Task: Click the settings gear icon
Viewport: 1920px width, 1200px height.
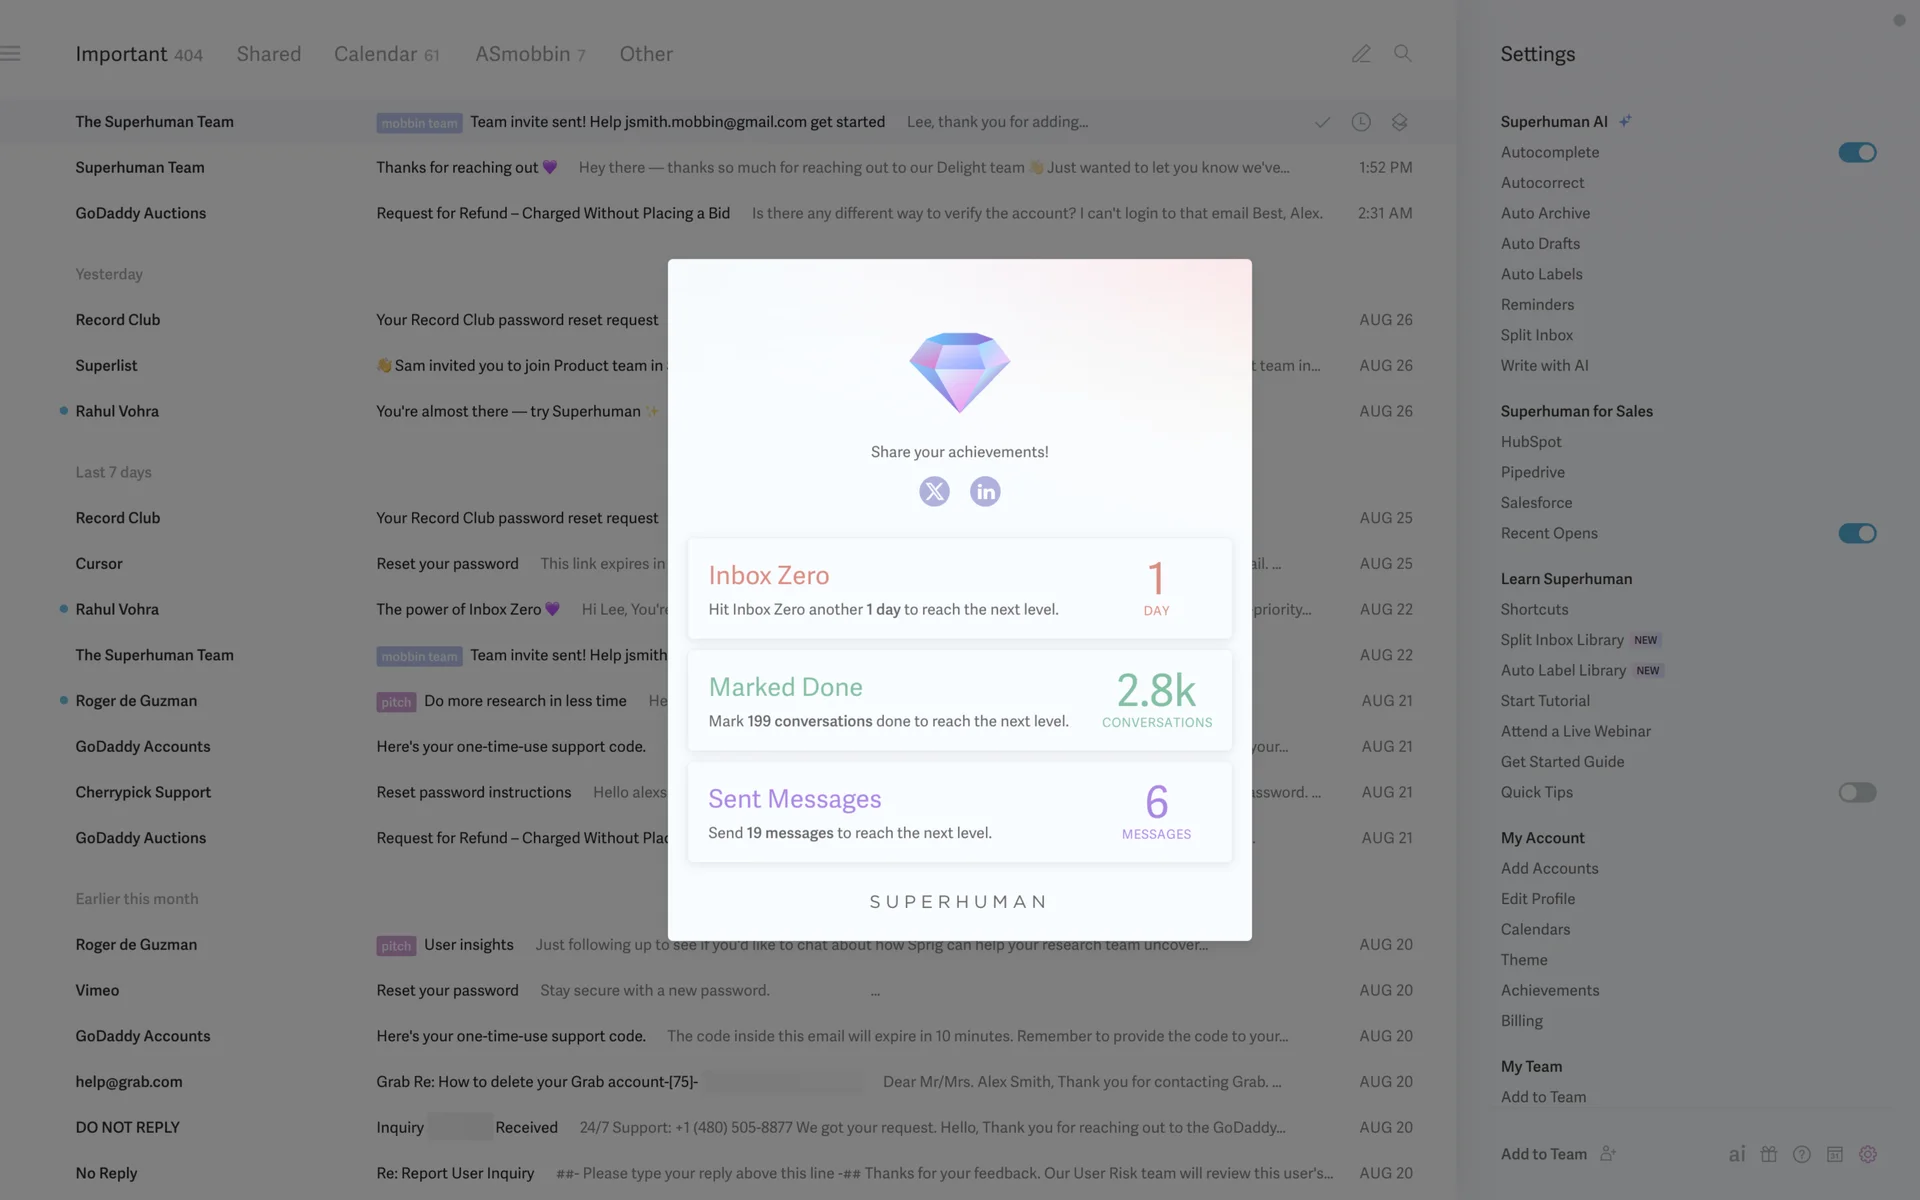Action: [1868, 1154]
